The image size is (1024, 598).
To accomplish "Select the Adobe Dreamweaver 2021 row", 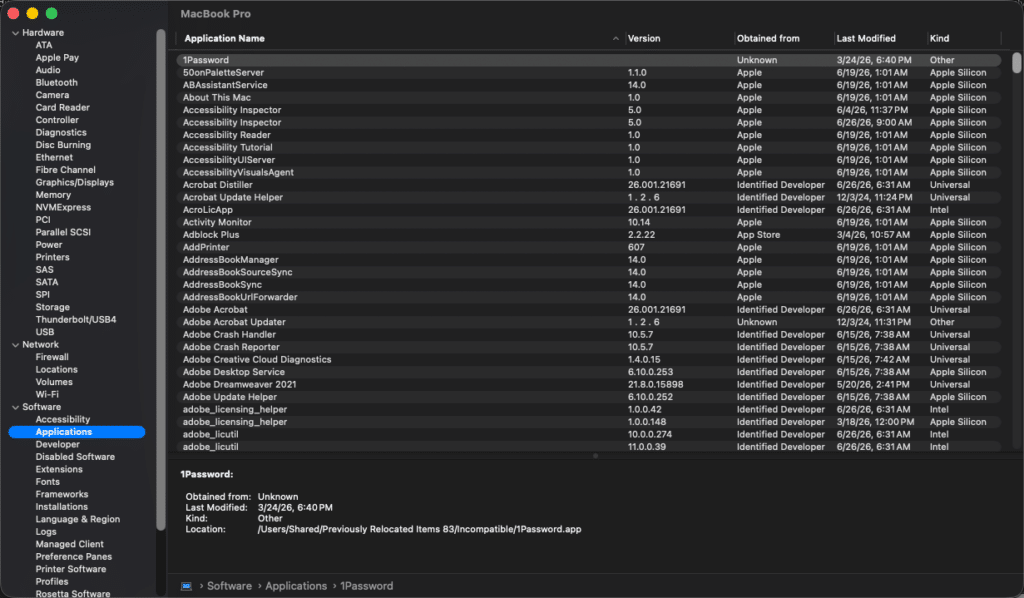I will pyautogui.click(x=588, y=385).
